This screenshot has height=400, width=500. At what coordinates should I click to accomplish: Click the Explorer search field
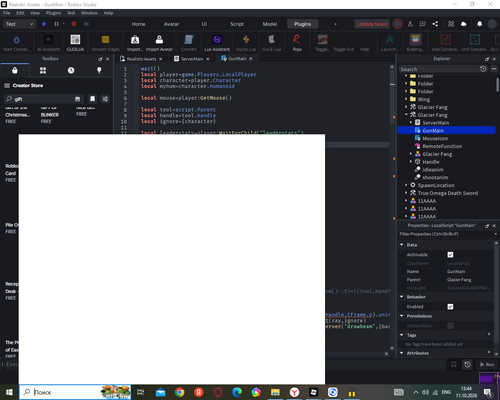[x=439, y=69]
